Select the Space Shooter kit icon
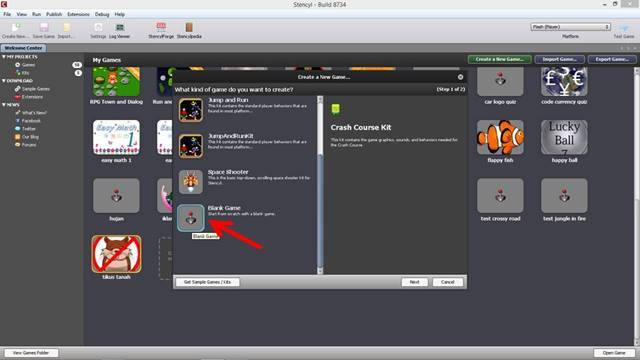640x360 pixels. (x=191, y=182)
